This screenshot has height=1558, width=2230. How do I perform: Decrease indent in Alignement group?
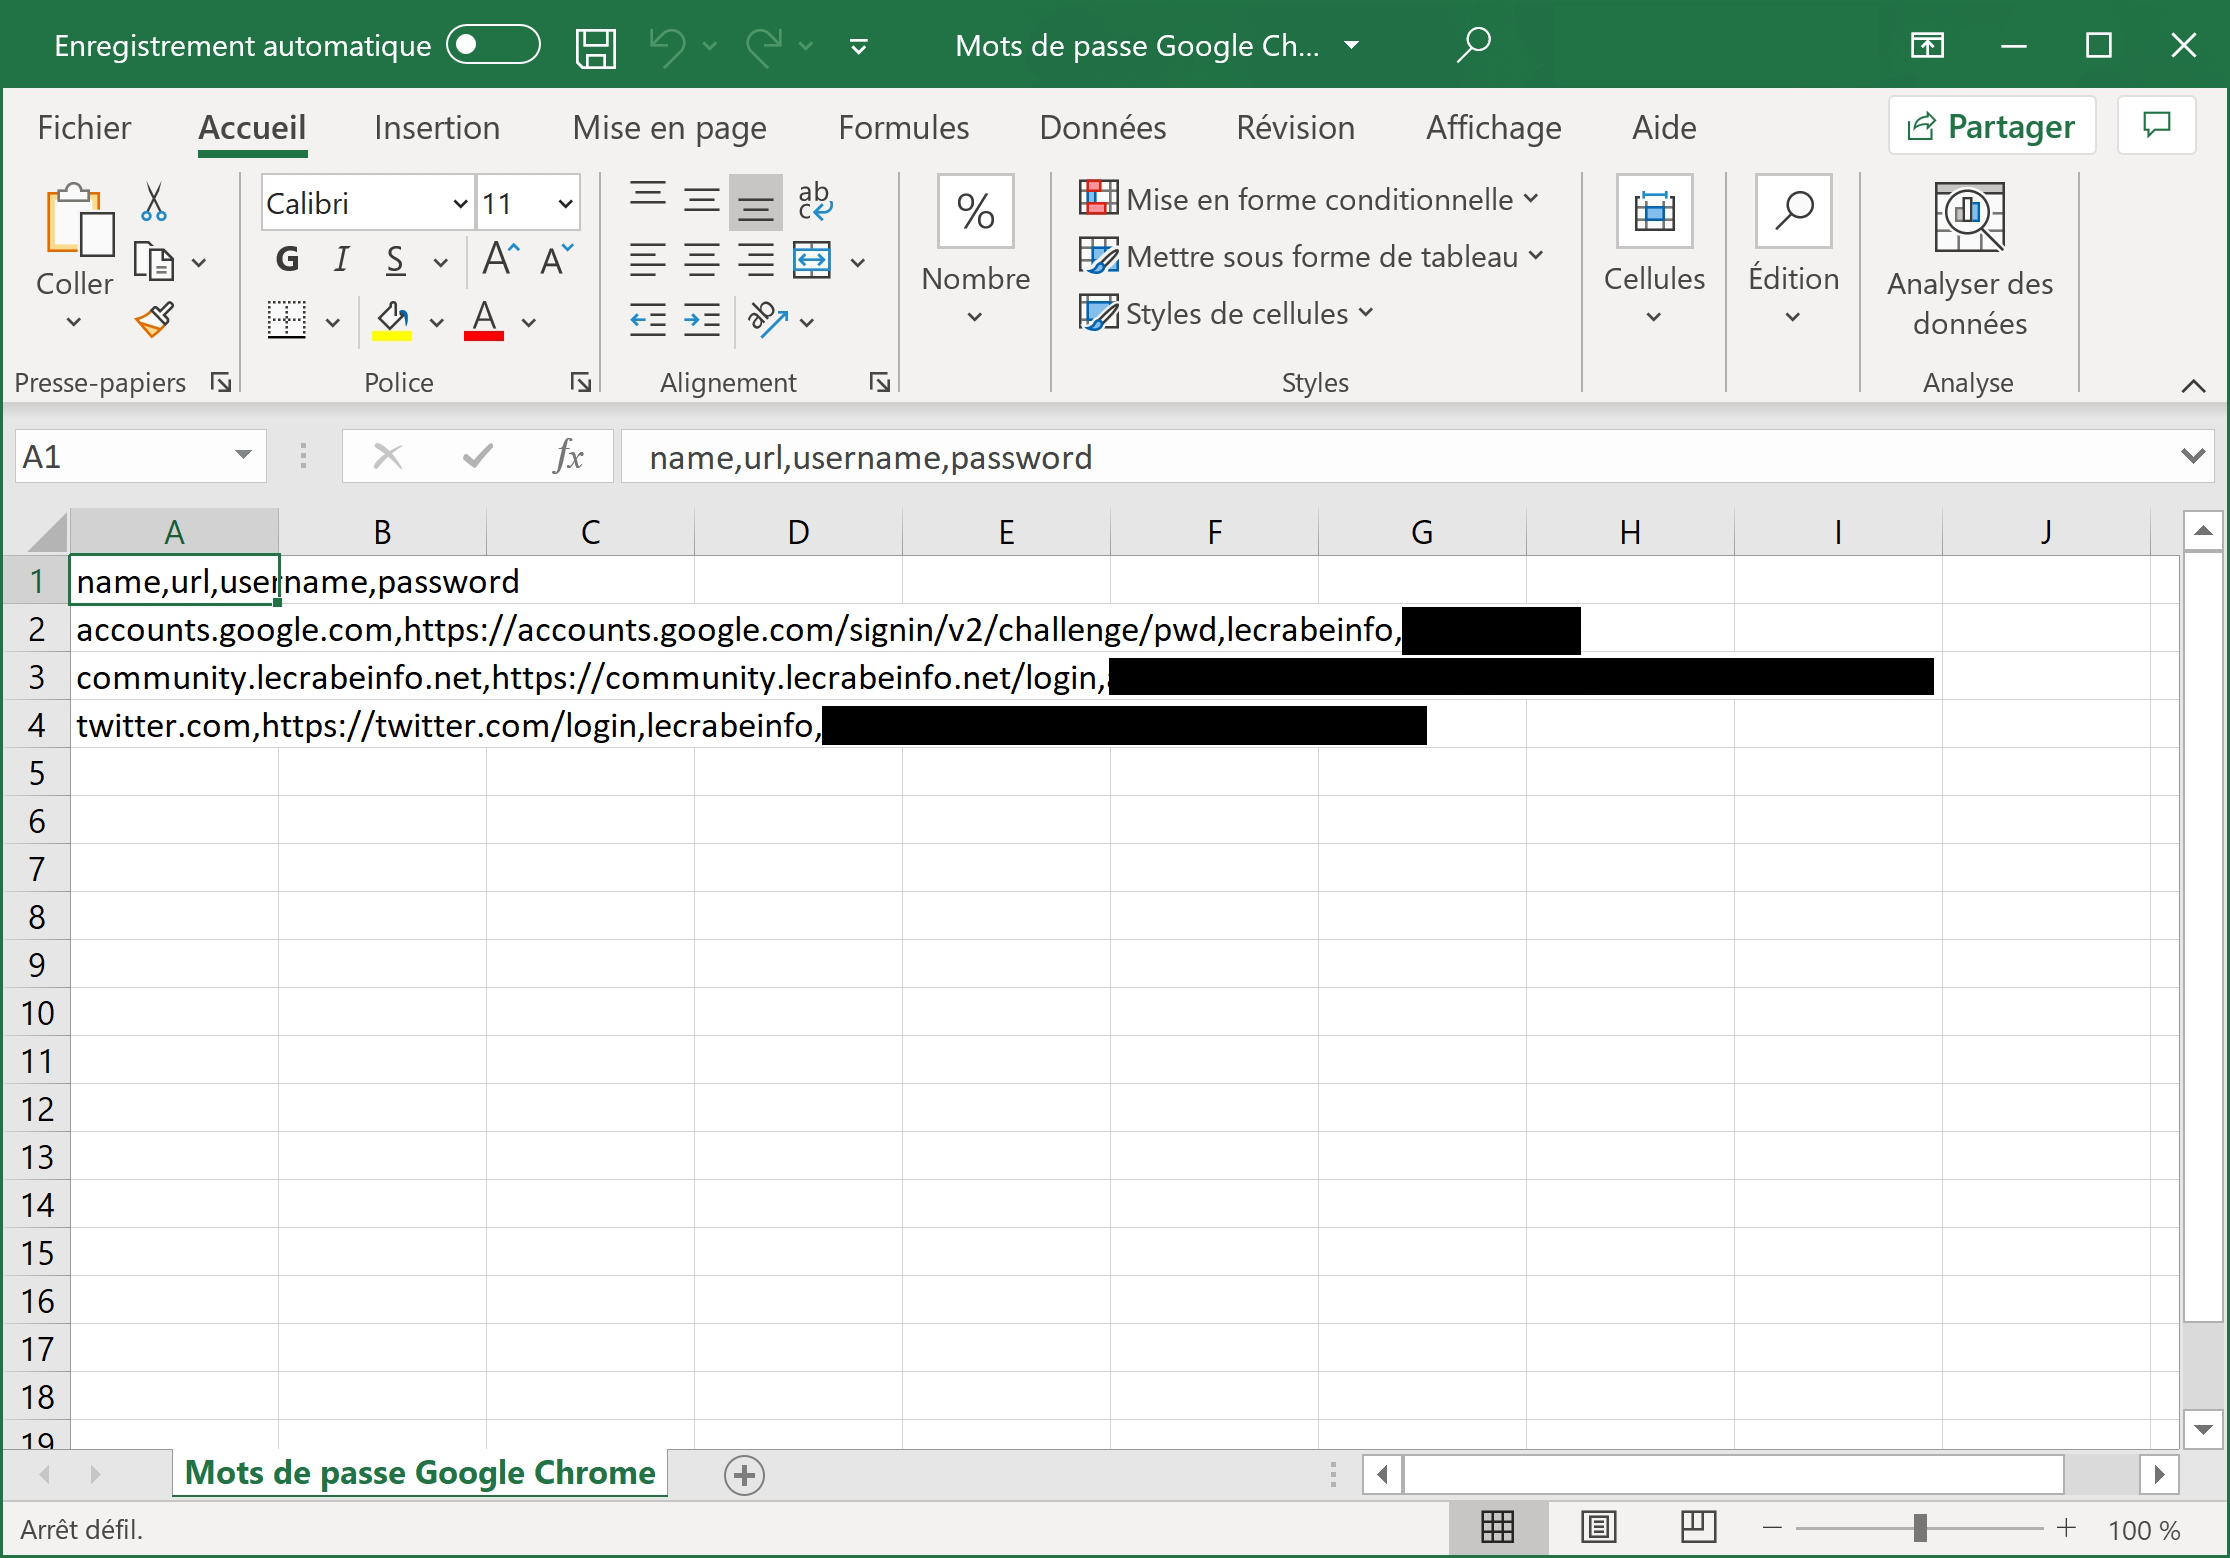pos(648,320)
